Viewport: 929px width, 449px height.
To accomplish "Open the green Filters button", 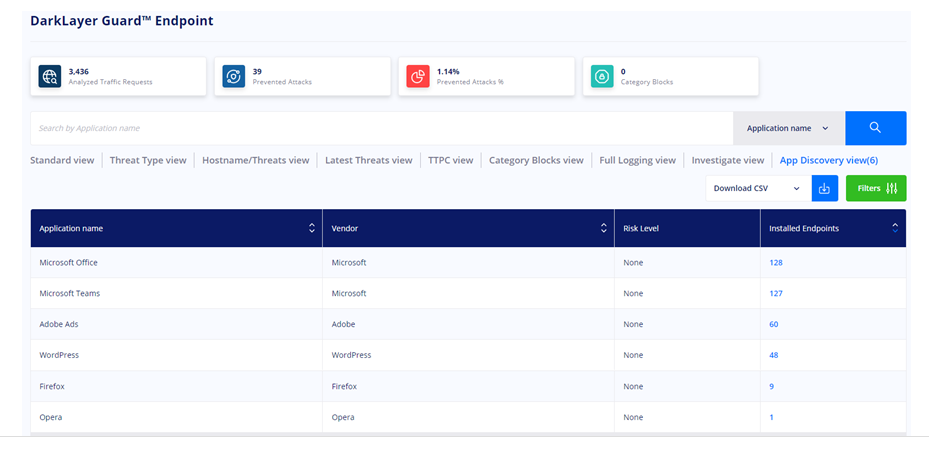I will click(876, 188).
